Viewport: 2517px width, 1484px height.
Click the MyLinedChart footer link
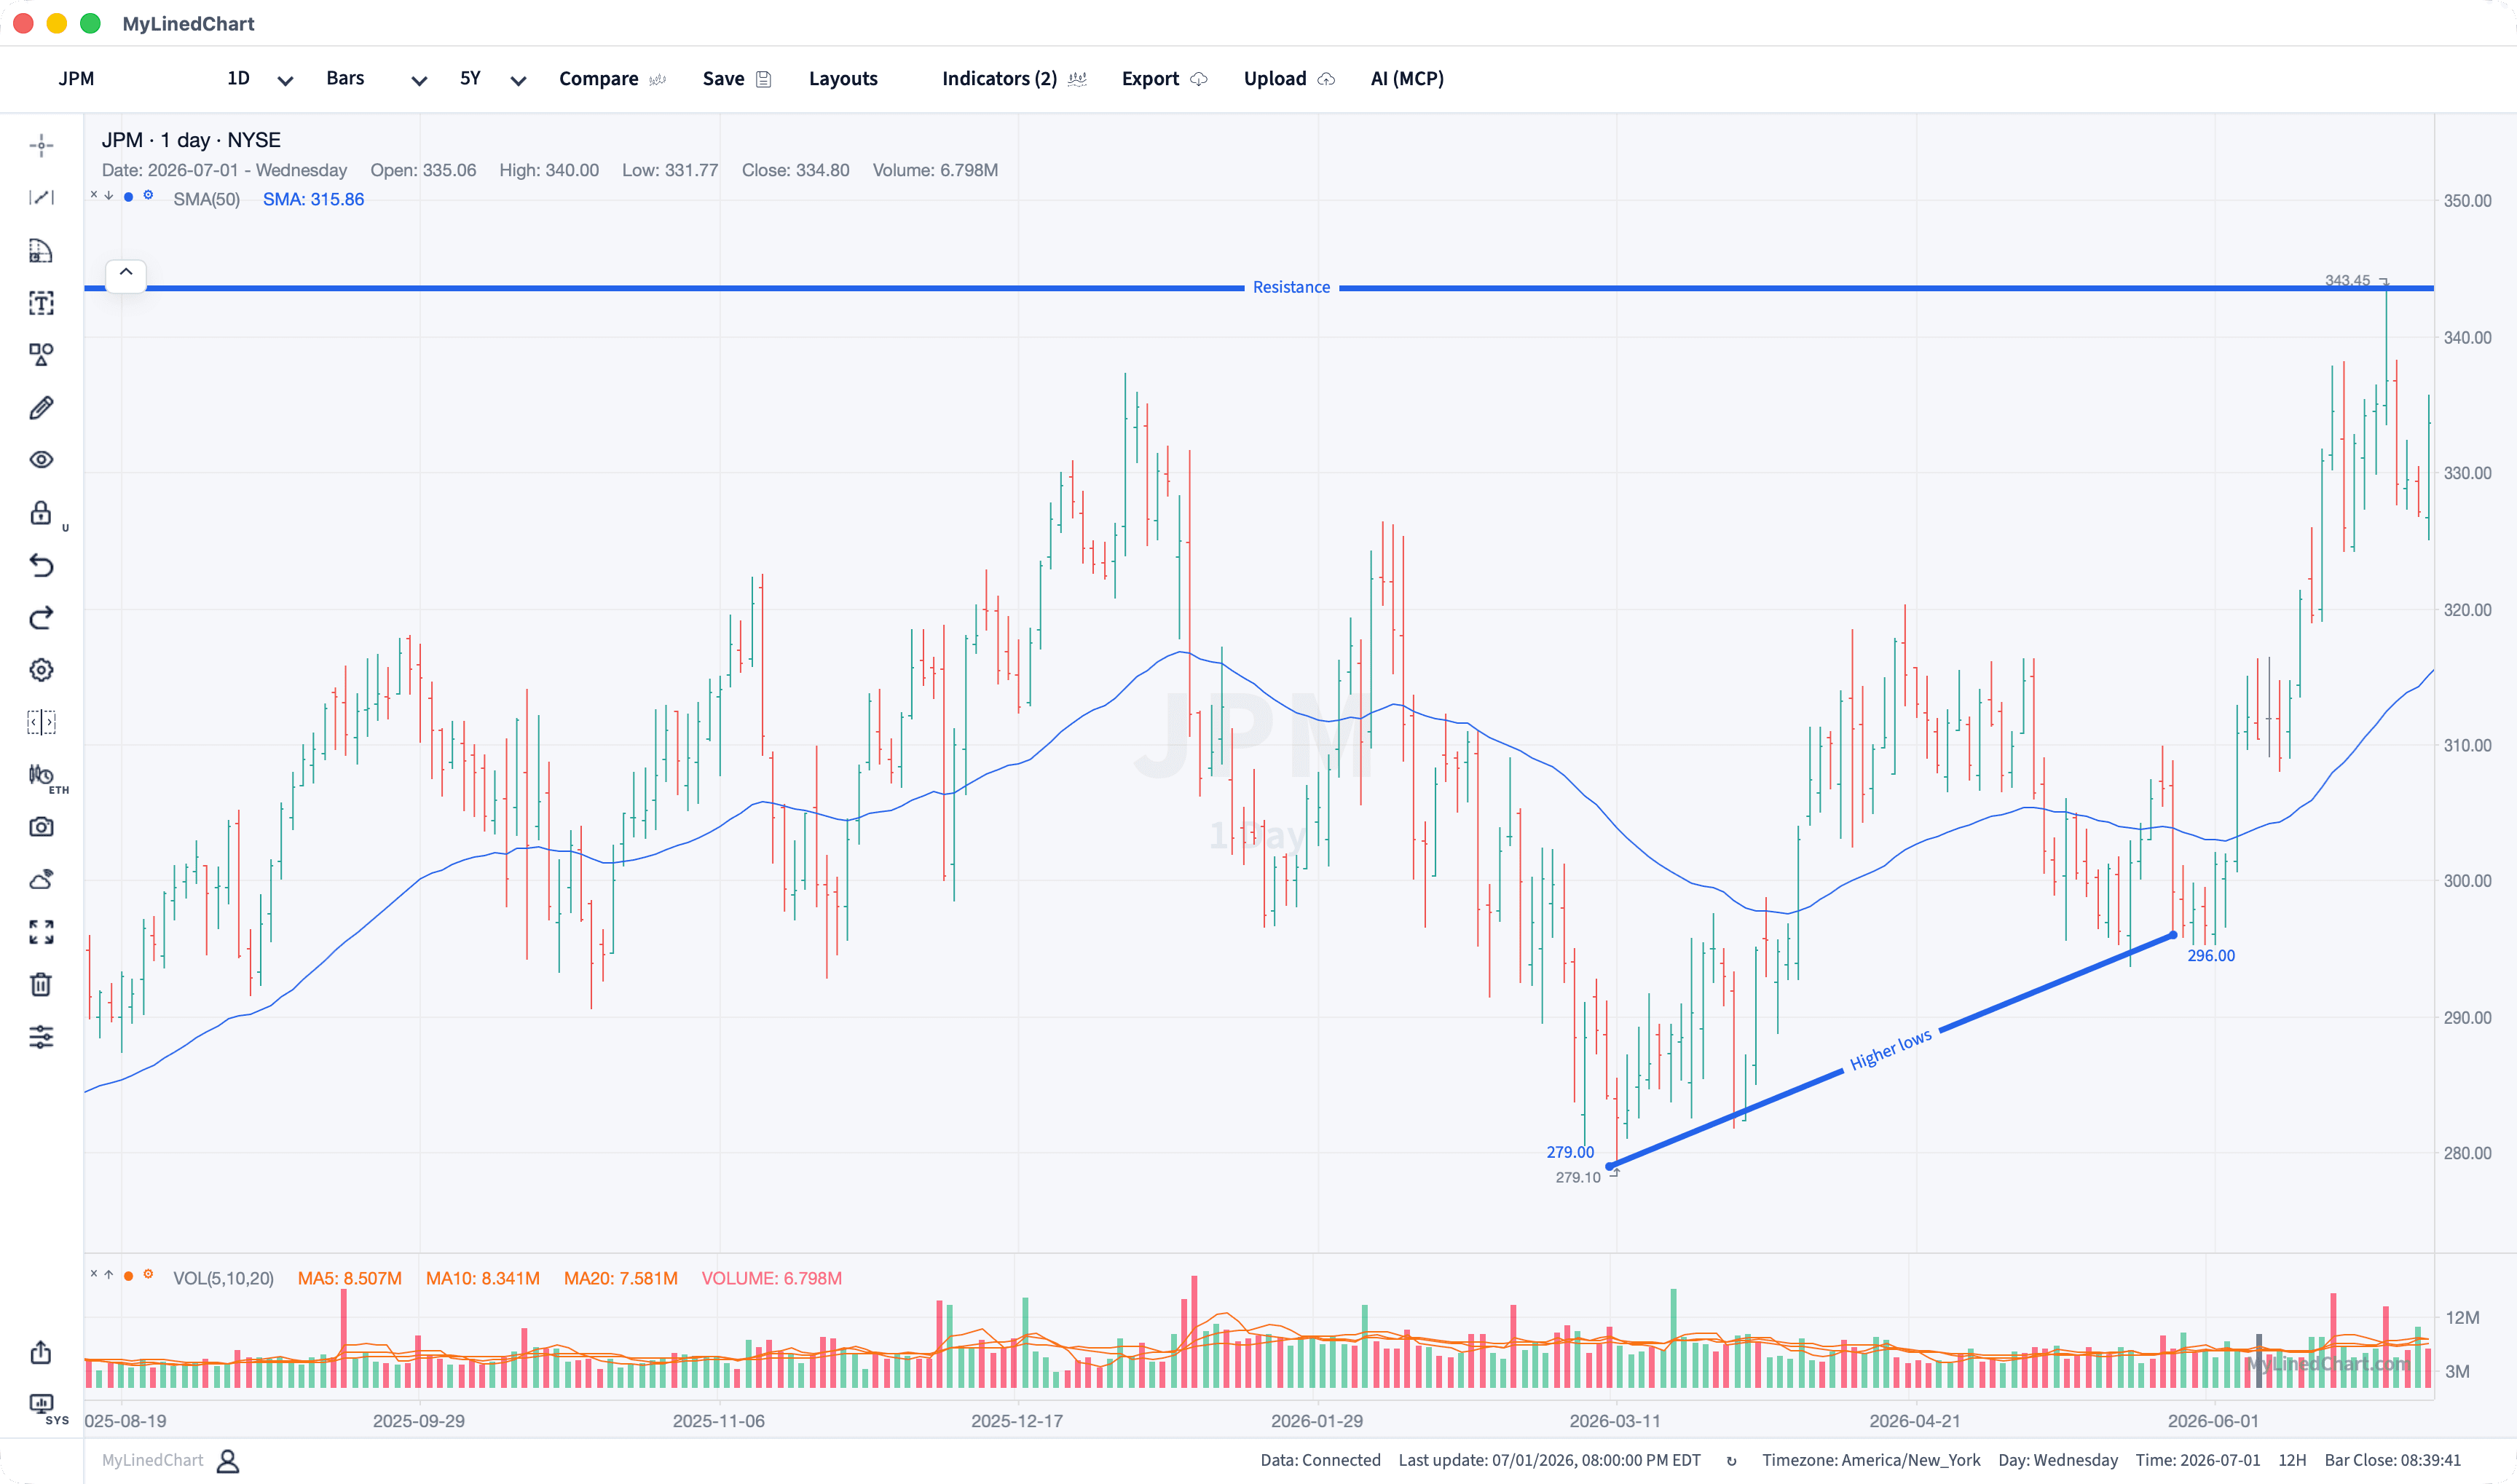pos(152,1460)
